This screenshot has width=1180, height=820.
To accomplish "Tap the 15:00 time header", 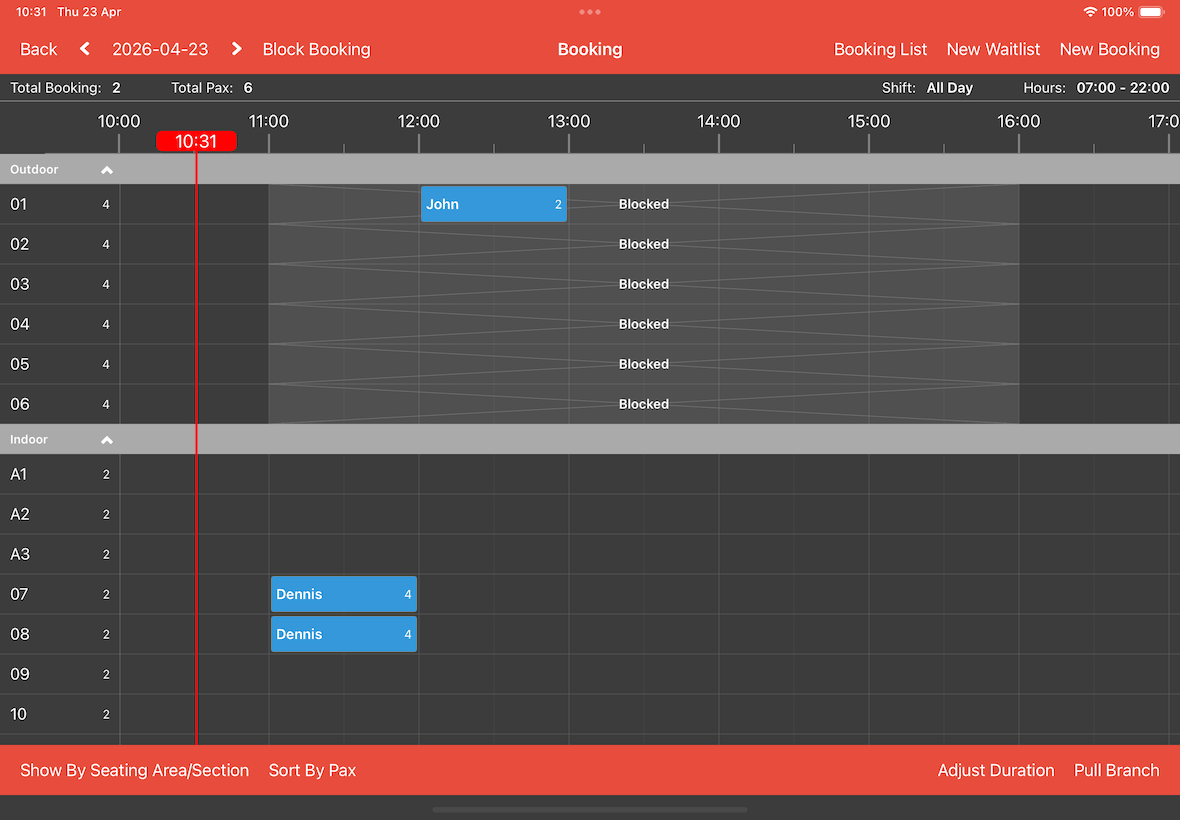I will (x=868, y=121).
